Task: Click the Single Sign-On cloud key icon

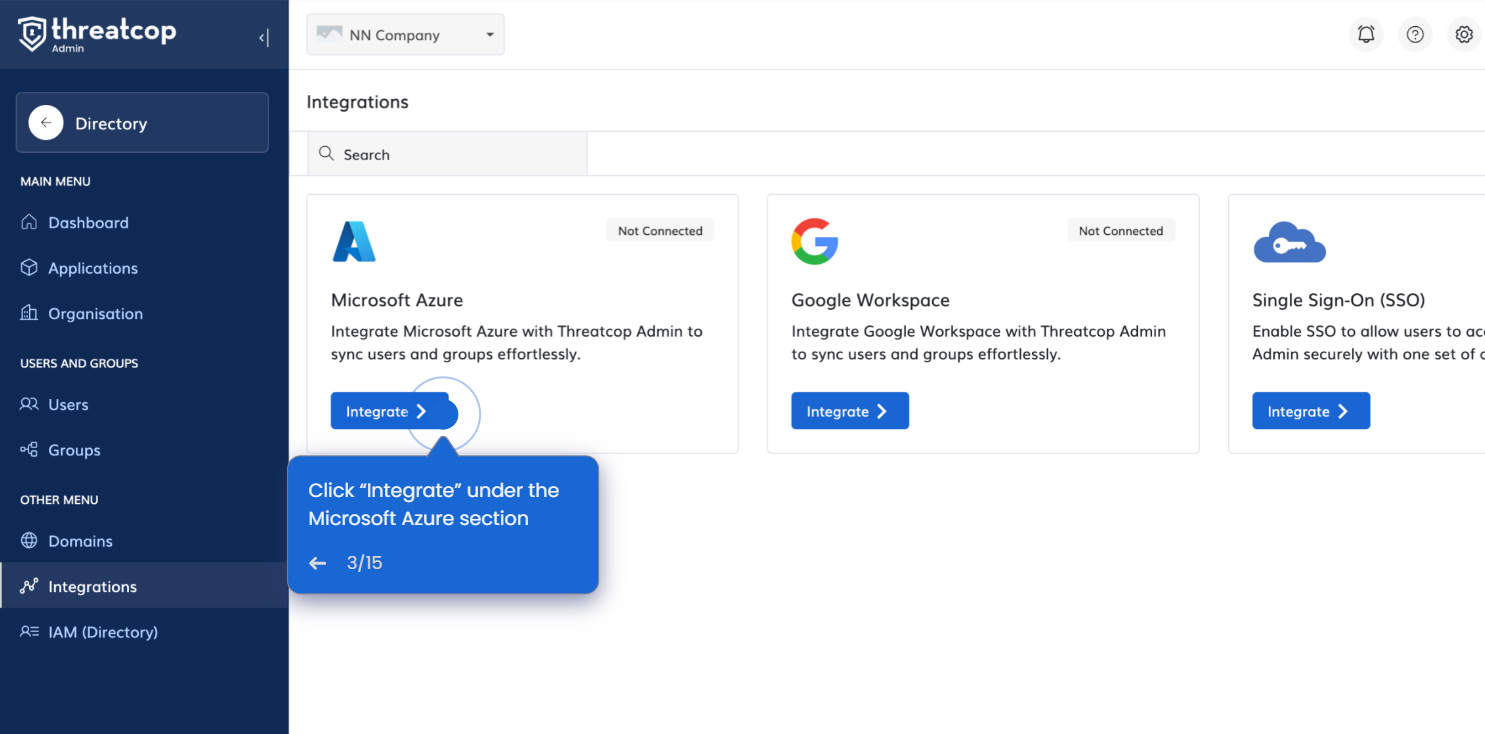Action: point(1289,243)
